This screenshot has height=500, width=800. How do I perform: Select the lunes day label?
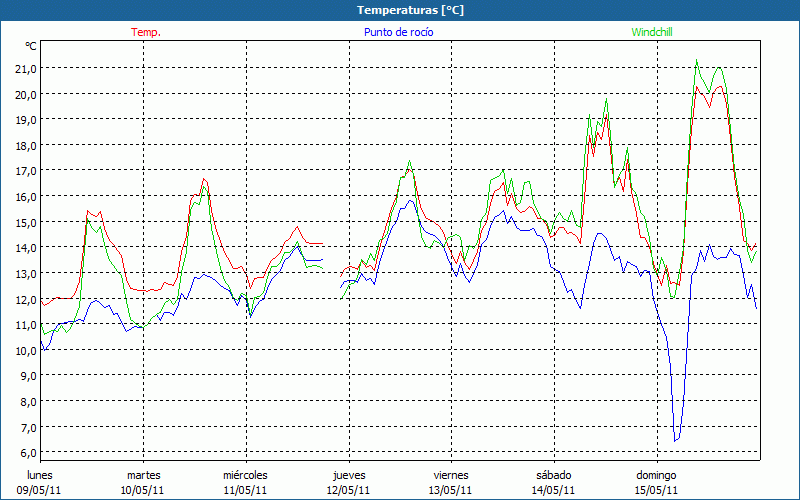[40, 475]
